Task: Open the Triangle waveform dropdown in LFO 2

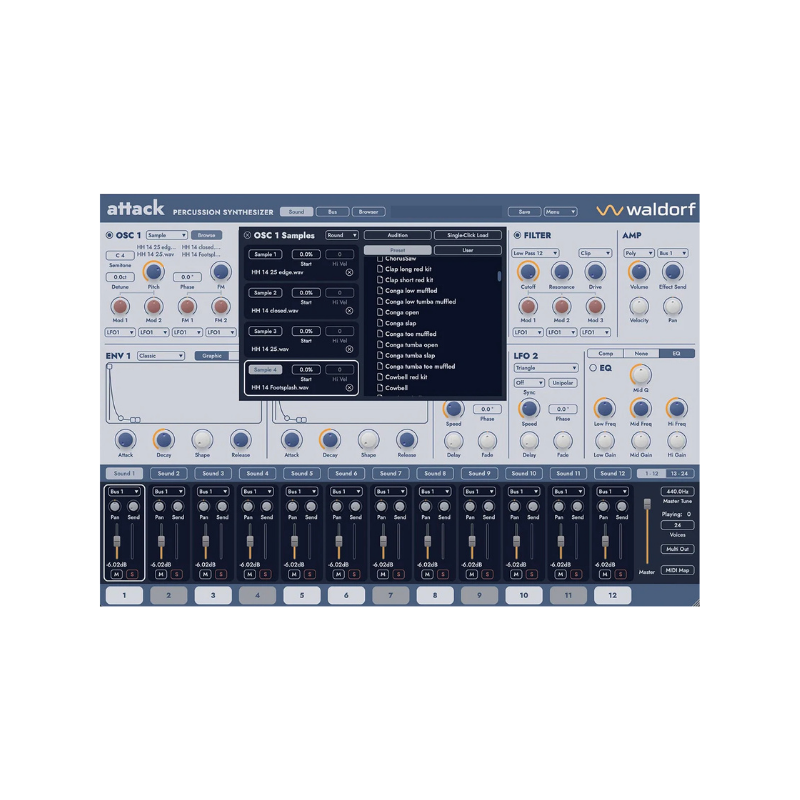Action: point(545,368)
